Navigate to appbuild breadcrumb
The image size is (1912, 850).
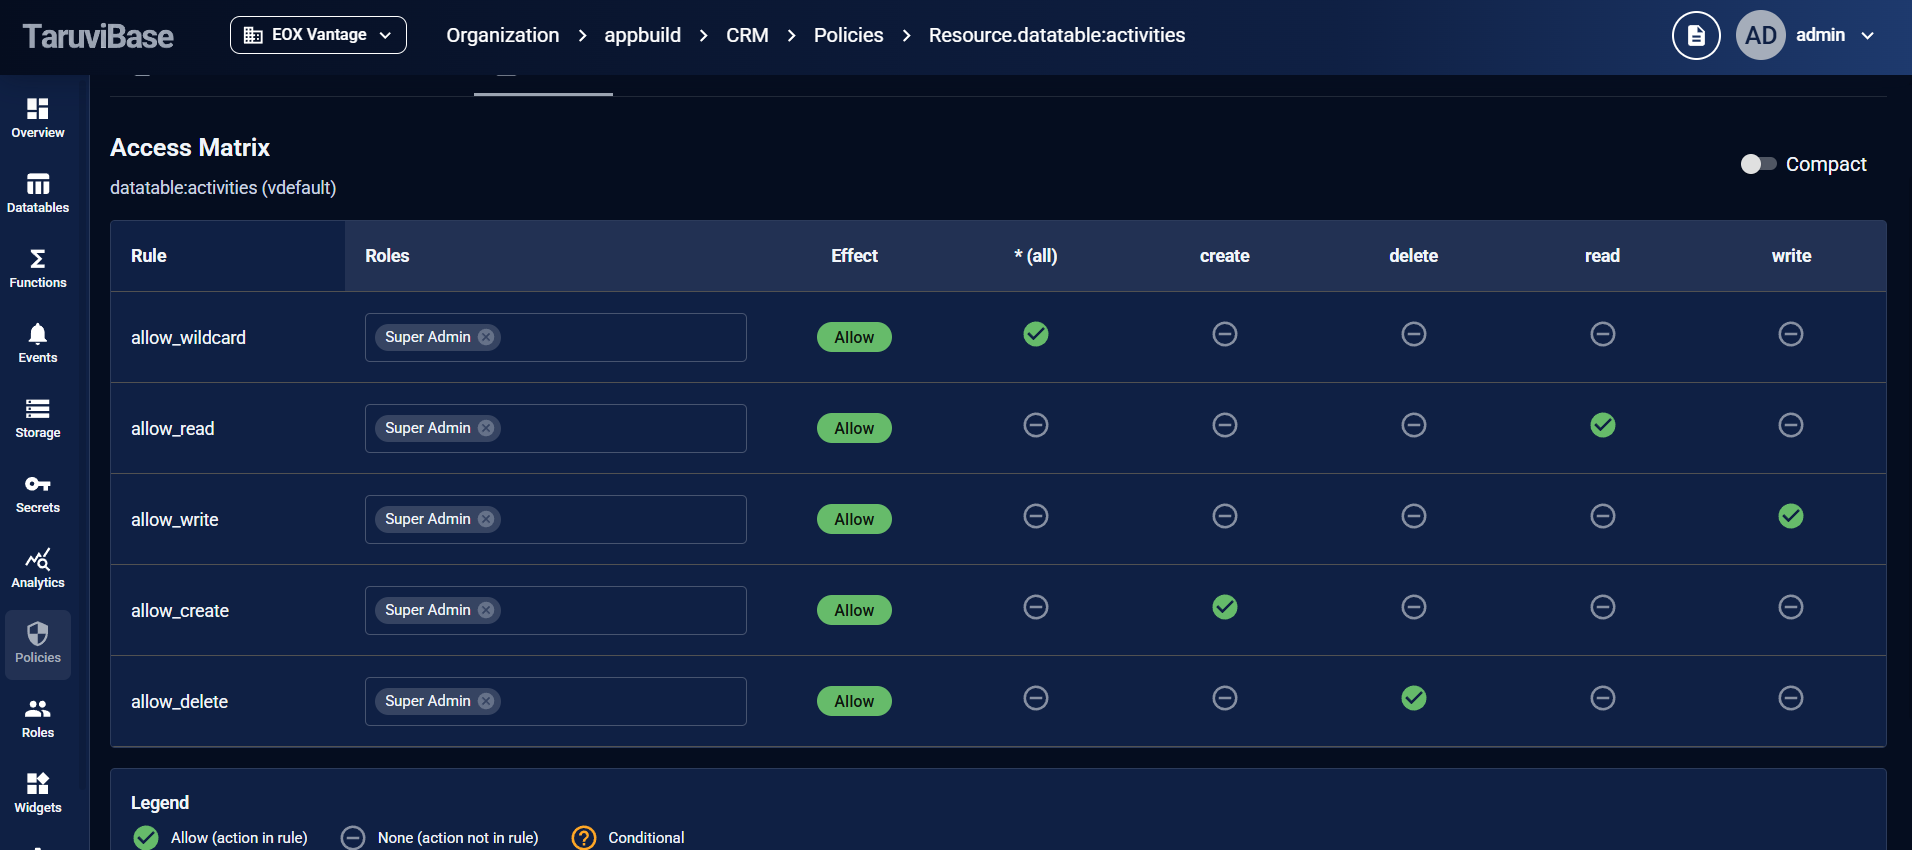[x=642, y=35]
